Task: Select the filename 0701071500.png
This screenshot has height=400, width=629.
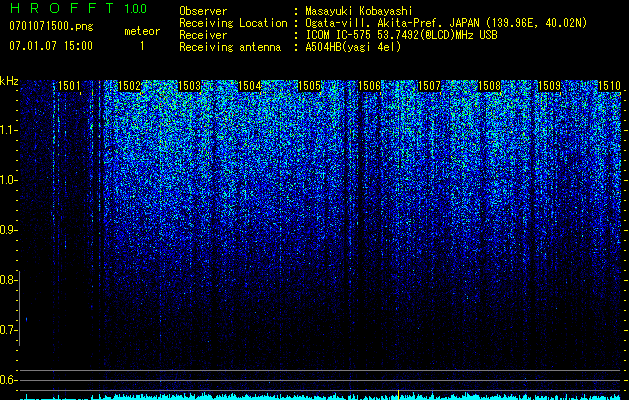Action: pyautogui.click(x=51, y=26)
